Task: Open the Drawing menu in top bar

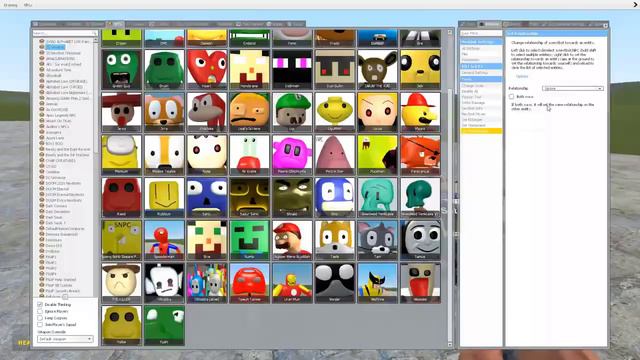Action: [11, 5]
